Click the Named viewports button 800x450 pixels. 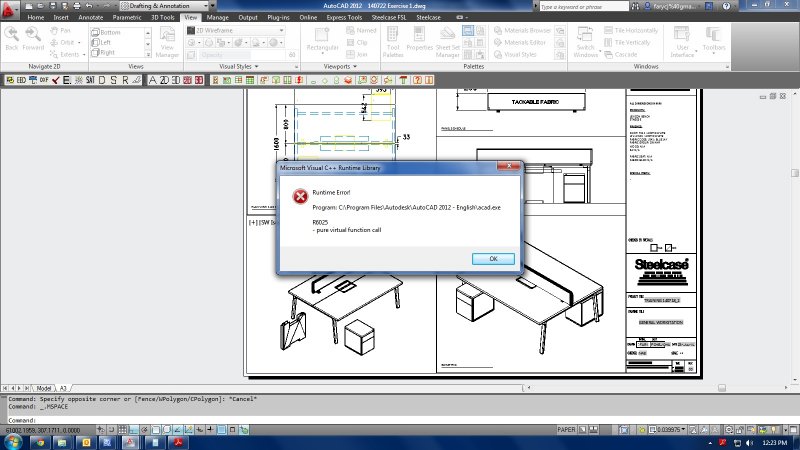(x=361, y=31)
